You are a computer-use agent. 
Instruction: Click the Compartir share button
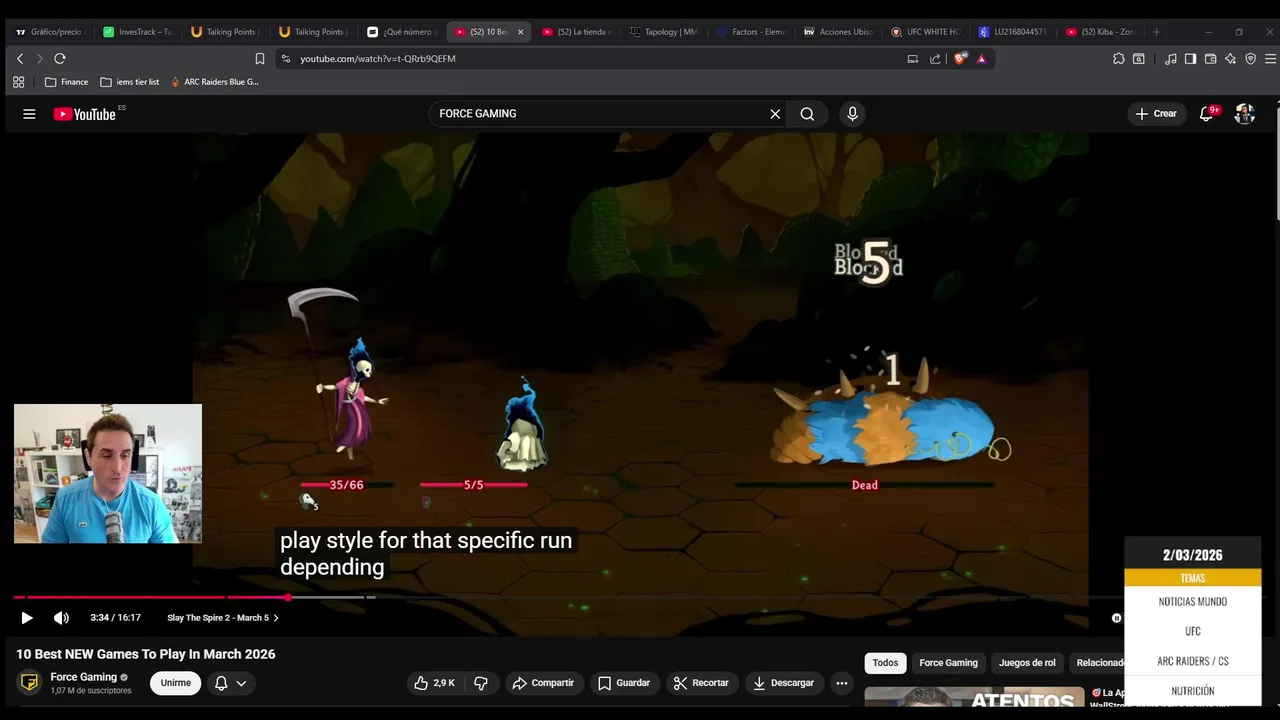coord(543,683)
